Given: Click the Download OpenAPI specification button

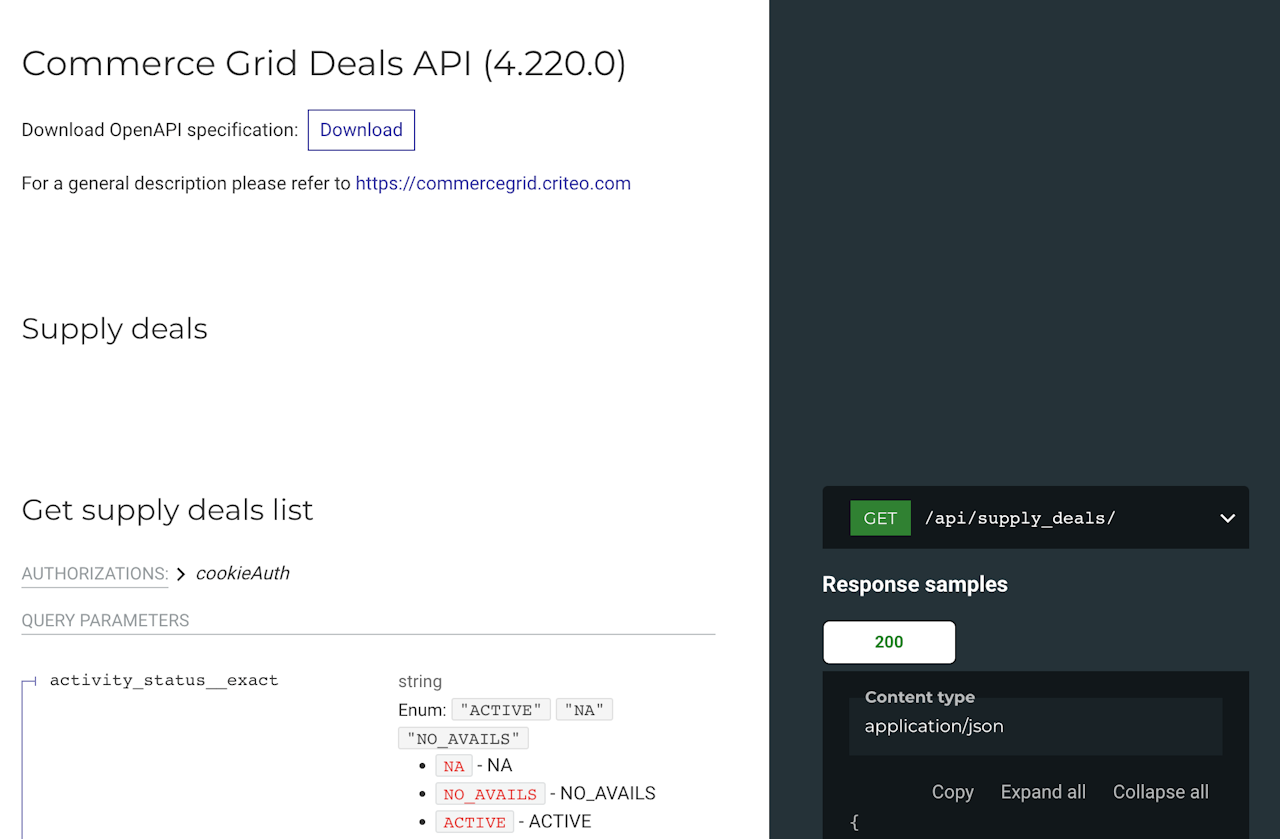Looking at the screenshot, I should [x=361, y=130].
